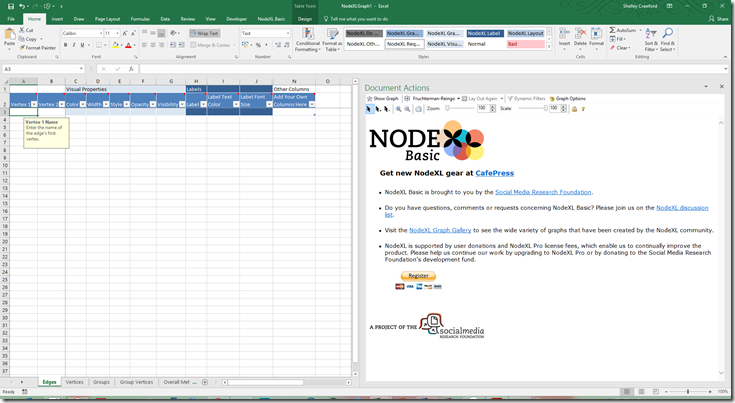Click the Delete cells icon
Screen dimensions: 735x403
(x=580, y=34)
